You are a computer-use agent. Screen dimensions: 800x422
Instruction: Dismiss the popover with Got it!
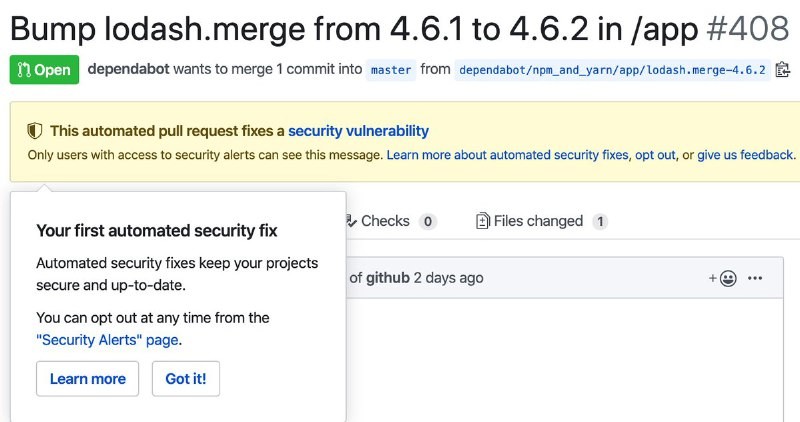[x=185, y=379]
